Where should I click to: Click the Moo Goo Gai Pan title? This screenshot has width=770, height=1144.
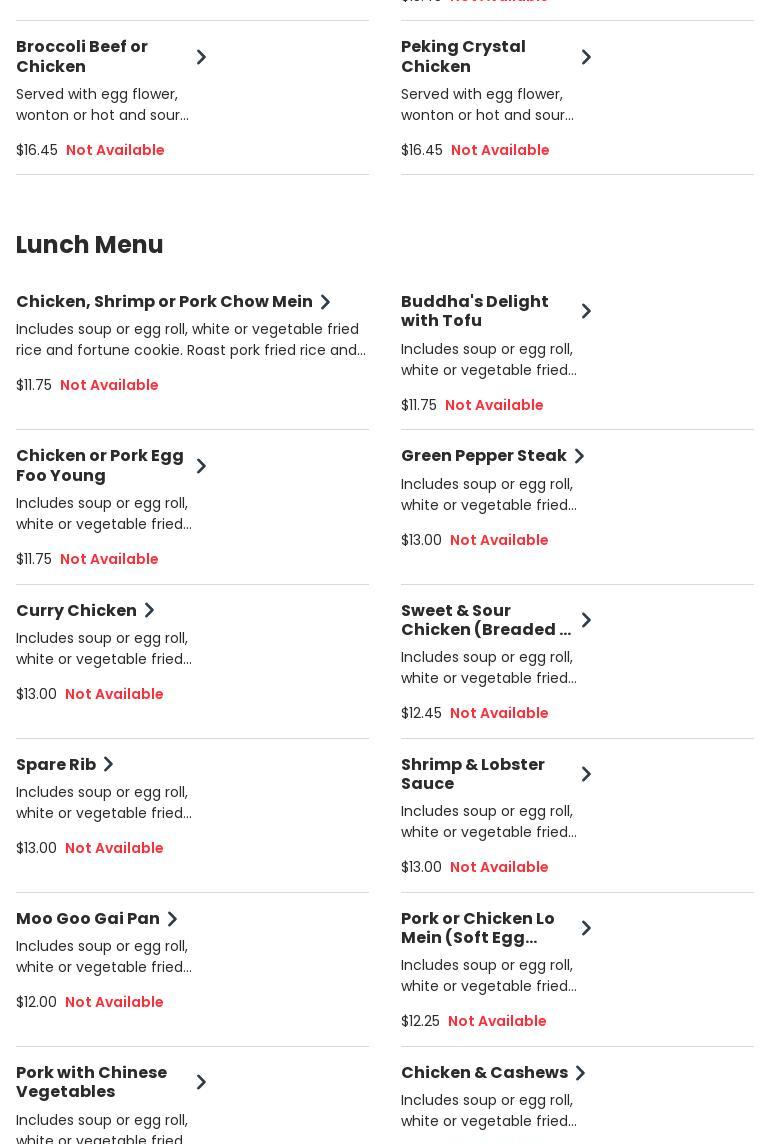(88, 919)
